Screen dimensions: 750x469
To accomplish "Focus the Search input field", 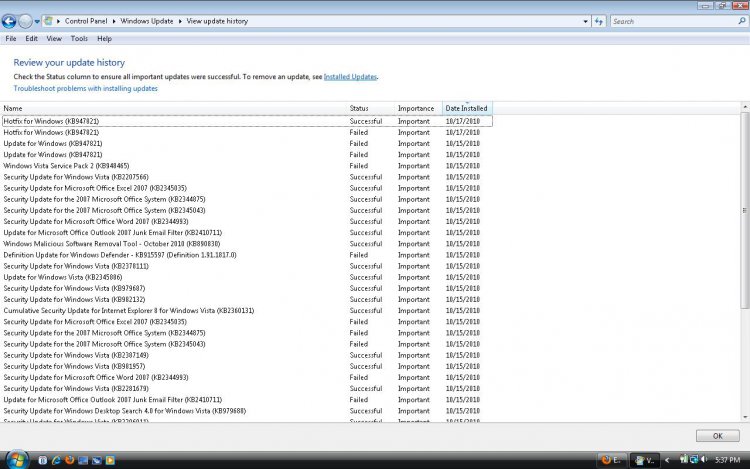I will coord(673,22).
